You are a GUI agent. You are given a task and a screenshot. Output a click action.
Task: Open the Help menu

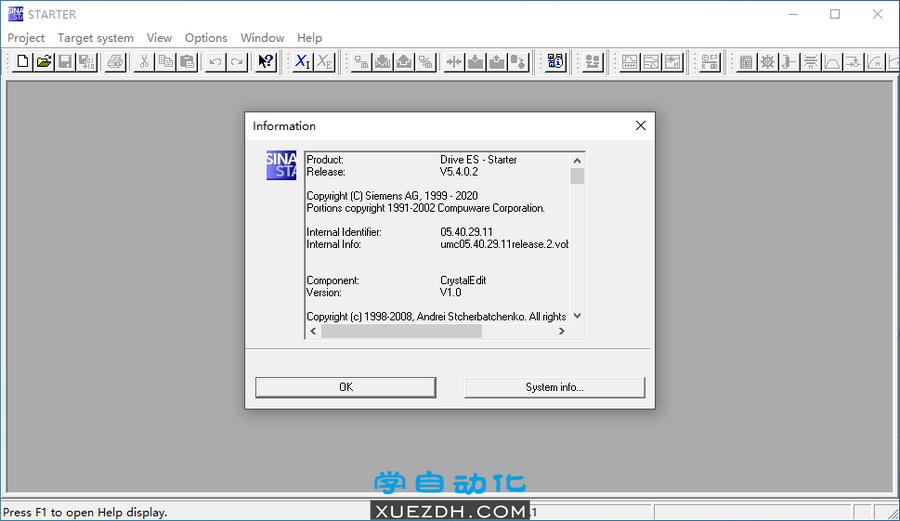pyautogui.click(x=309, y=38)
